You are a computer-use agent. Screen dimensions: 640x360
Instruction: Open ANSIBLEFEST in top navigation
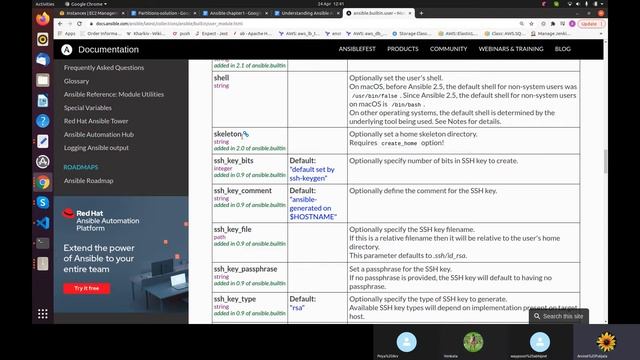(357, 49)
